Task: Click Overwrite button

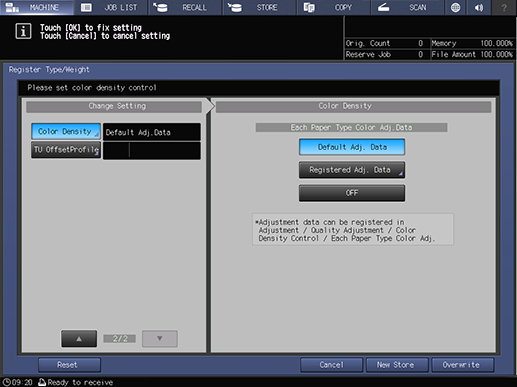Action: pos(463,365)
